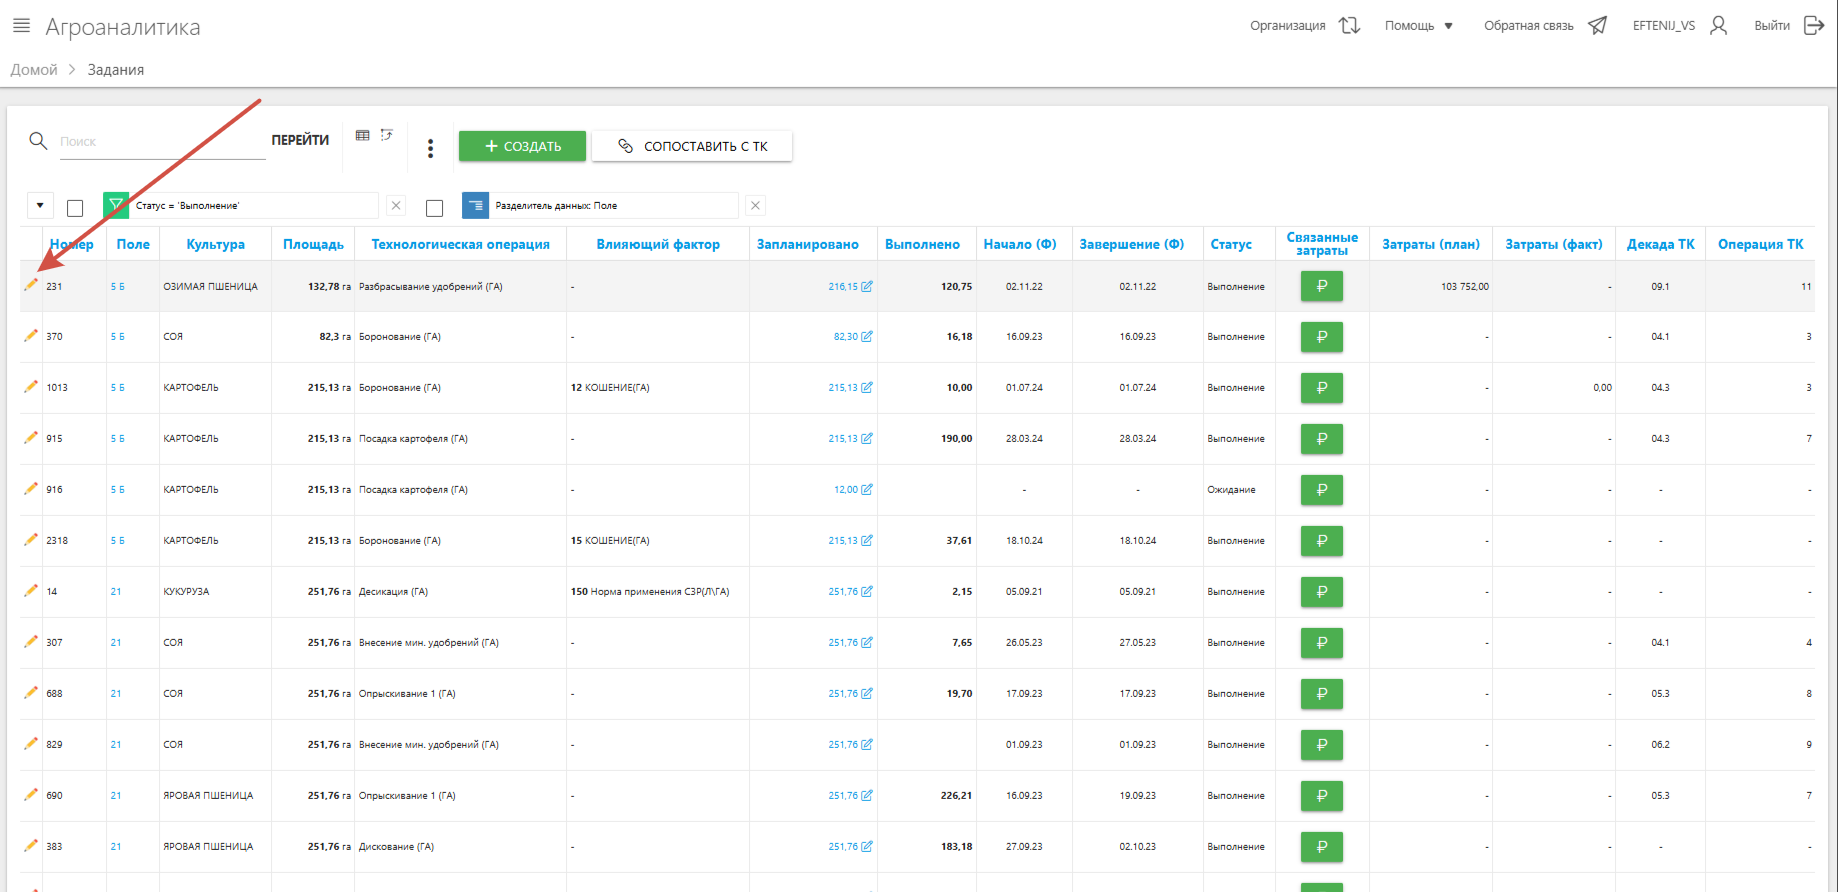Viewport: 1838px width, 892px height.
Task: Expand the filter actions dropdown arrow
Action: point(40,206)
